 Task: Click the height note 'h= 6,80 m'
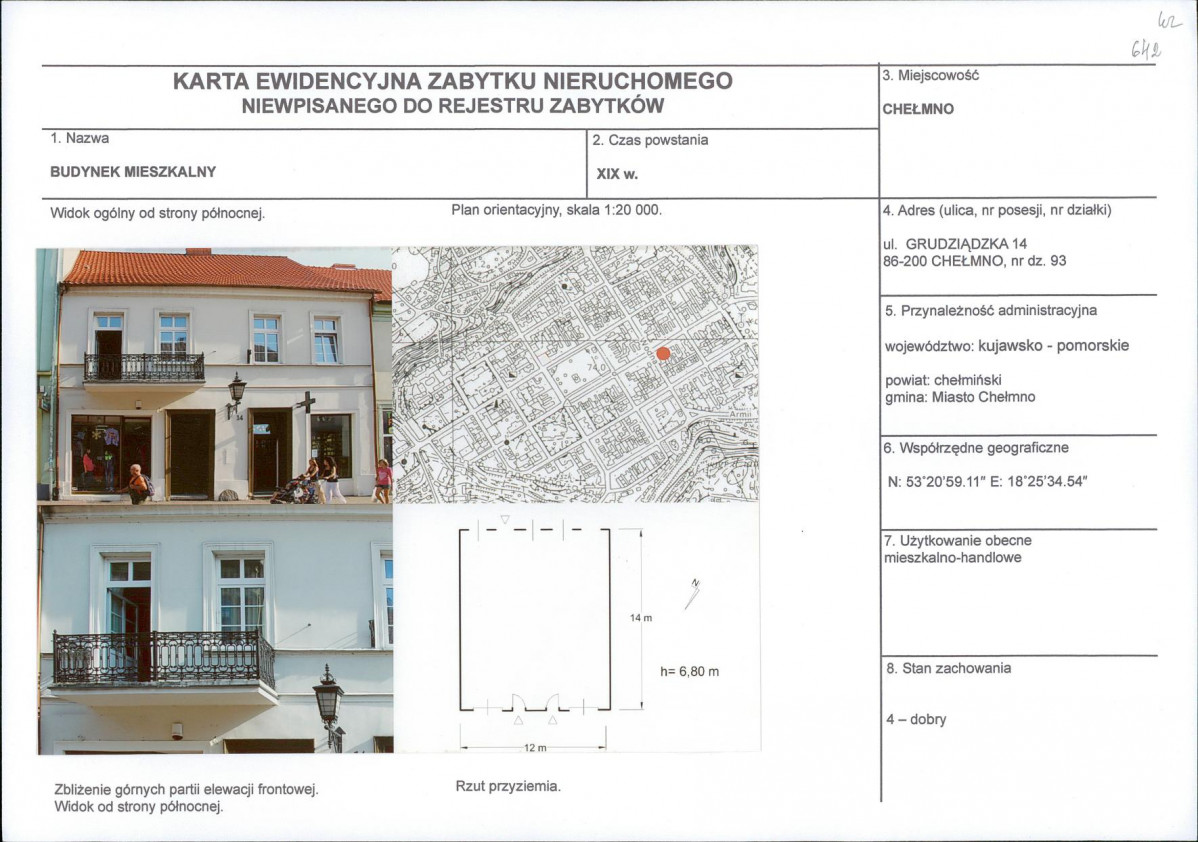(689, 672)
